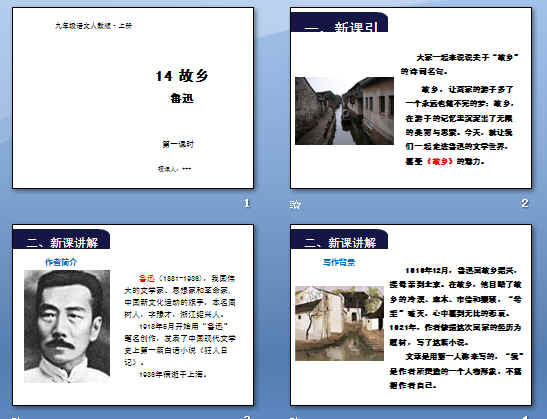The width and height of the screenshot is (547, 419).
Task: Click the blue 写作背景 label
Action: 339,262
